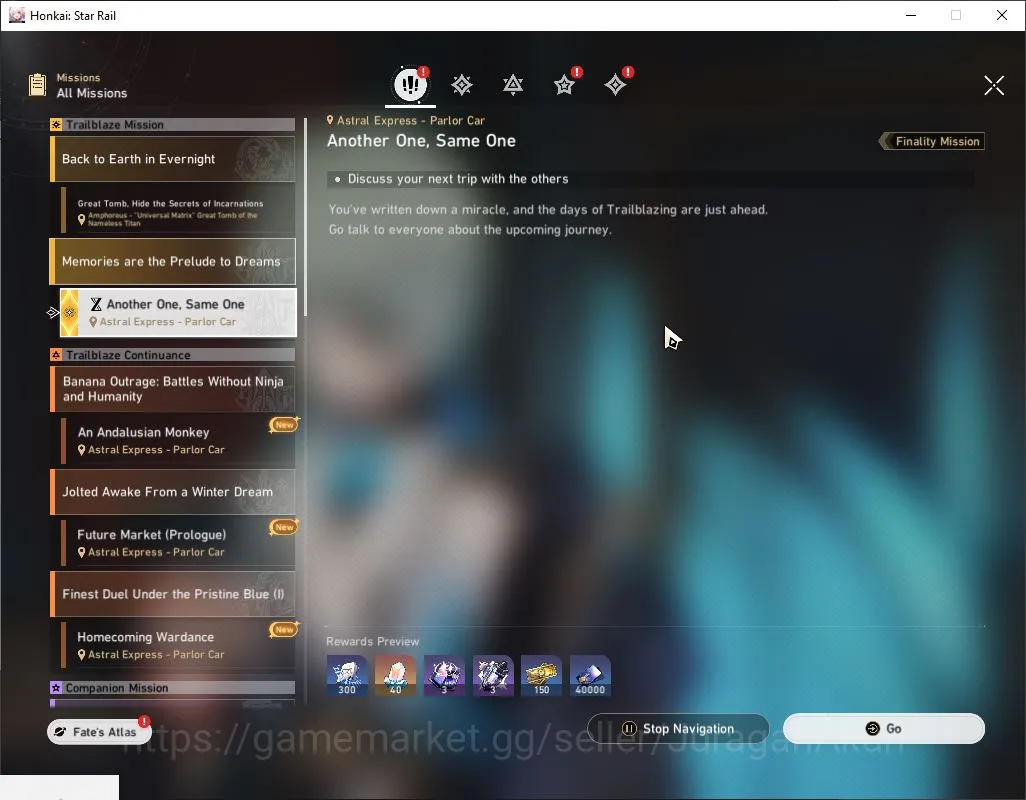
Task: Collapse the Jolted Awake From a Winter Dream group
Action: [173, 492]
